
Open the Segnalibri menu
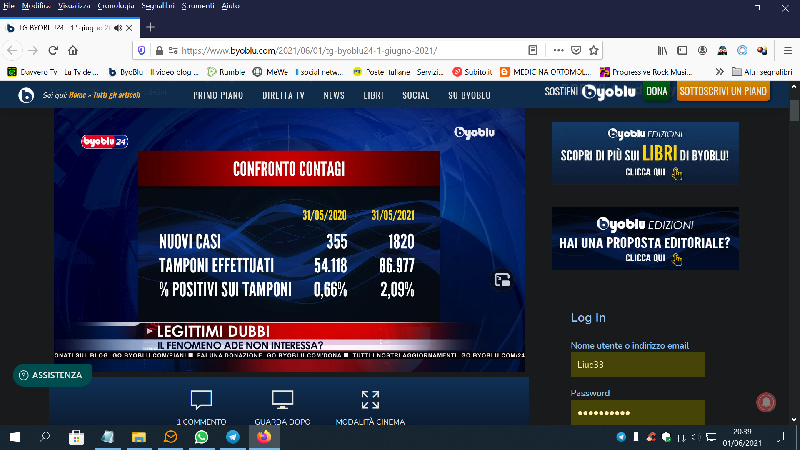pos(158,6)
